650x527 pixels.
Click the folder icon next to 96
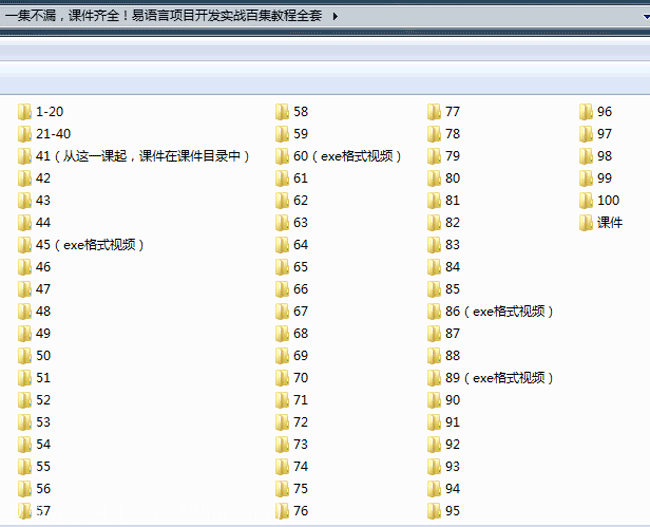pos(586,112)
